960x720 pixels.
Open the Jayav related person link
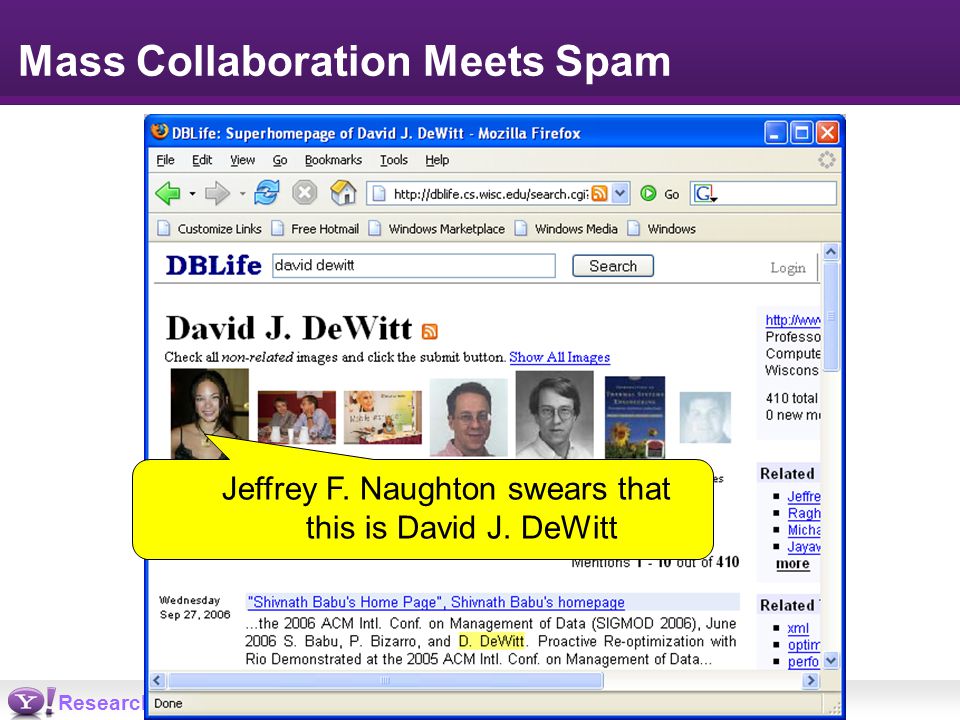click(x=804, y=547)
